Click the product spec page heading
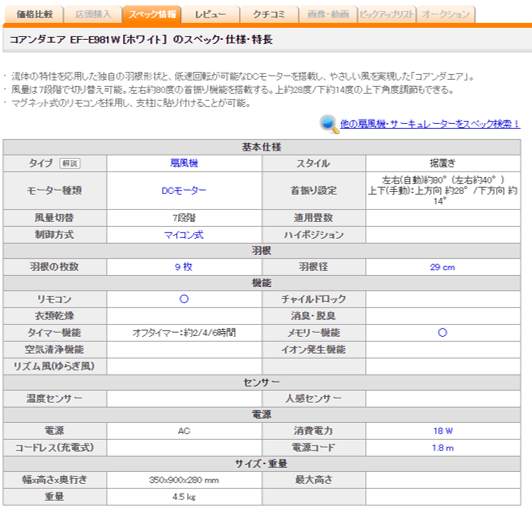532x507 pixels. pyautogui.click(x=141, y=40)
